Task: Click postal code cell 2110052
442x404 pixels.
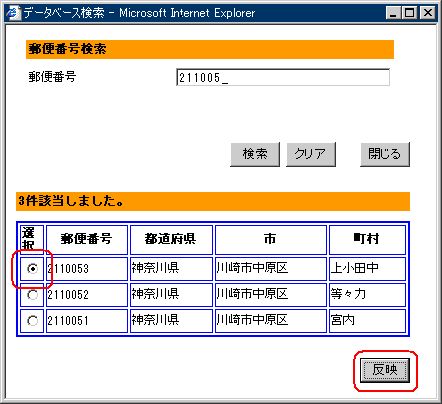Action: (87, 295)
